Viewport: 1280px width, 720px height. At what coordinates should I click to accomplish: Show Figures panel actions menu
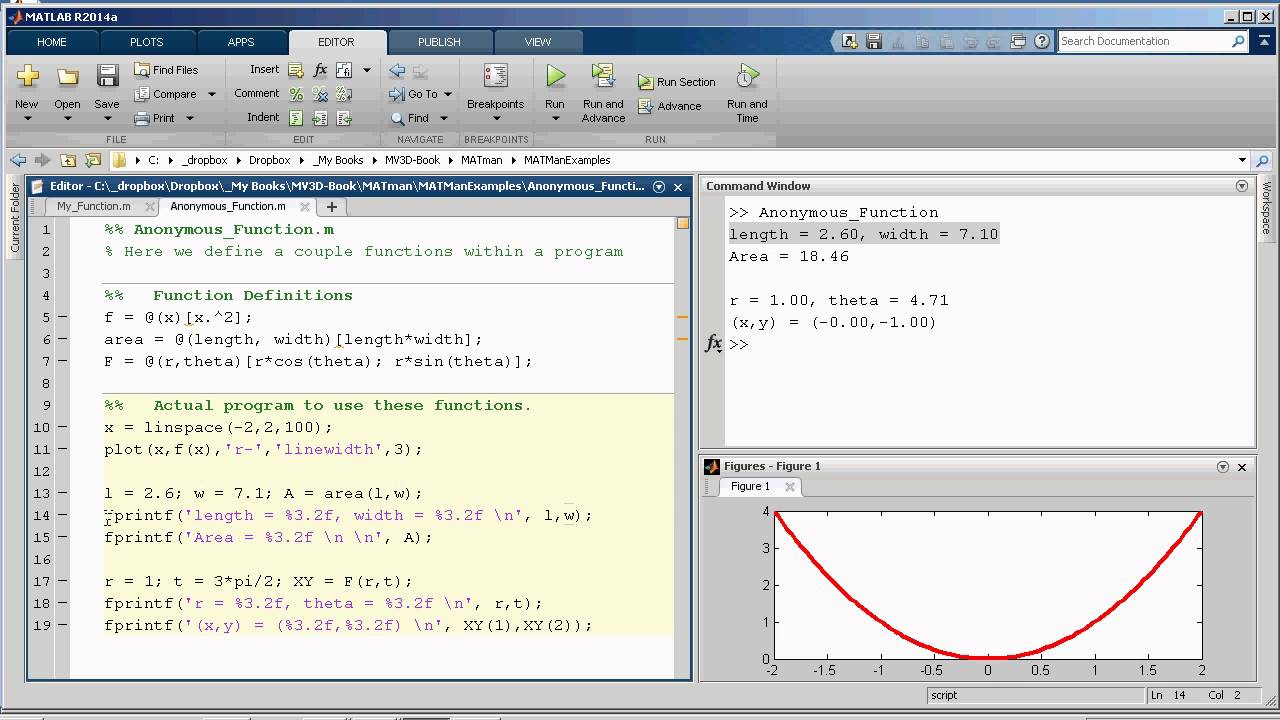pos(1222,467)
